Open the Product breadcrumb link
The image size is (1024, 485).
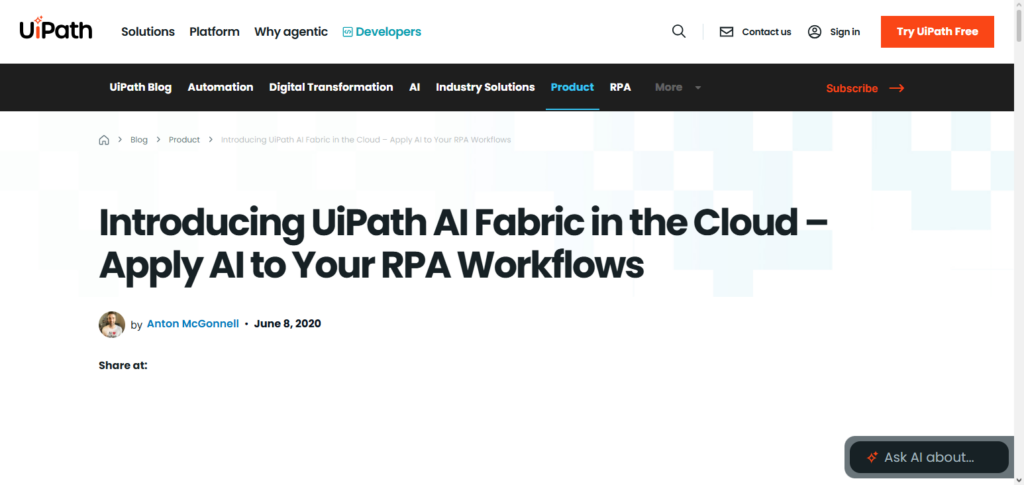[184, 140]
